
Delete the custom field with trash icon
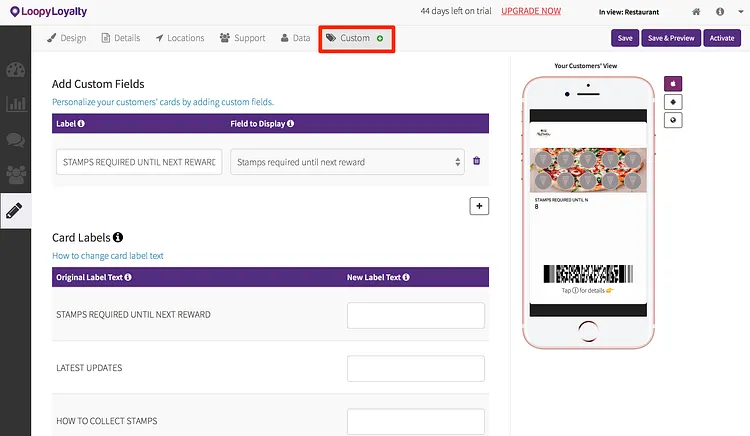tap(476, 161)
